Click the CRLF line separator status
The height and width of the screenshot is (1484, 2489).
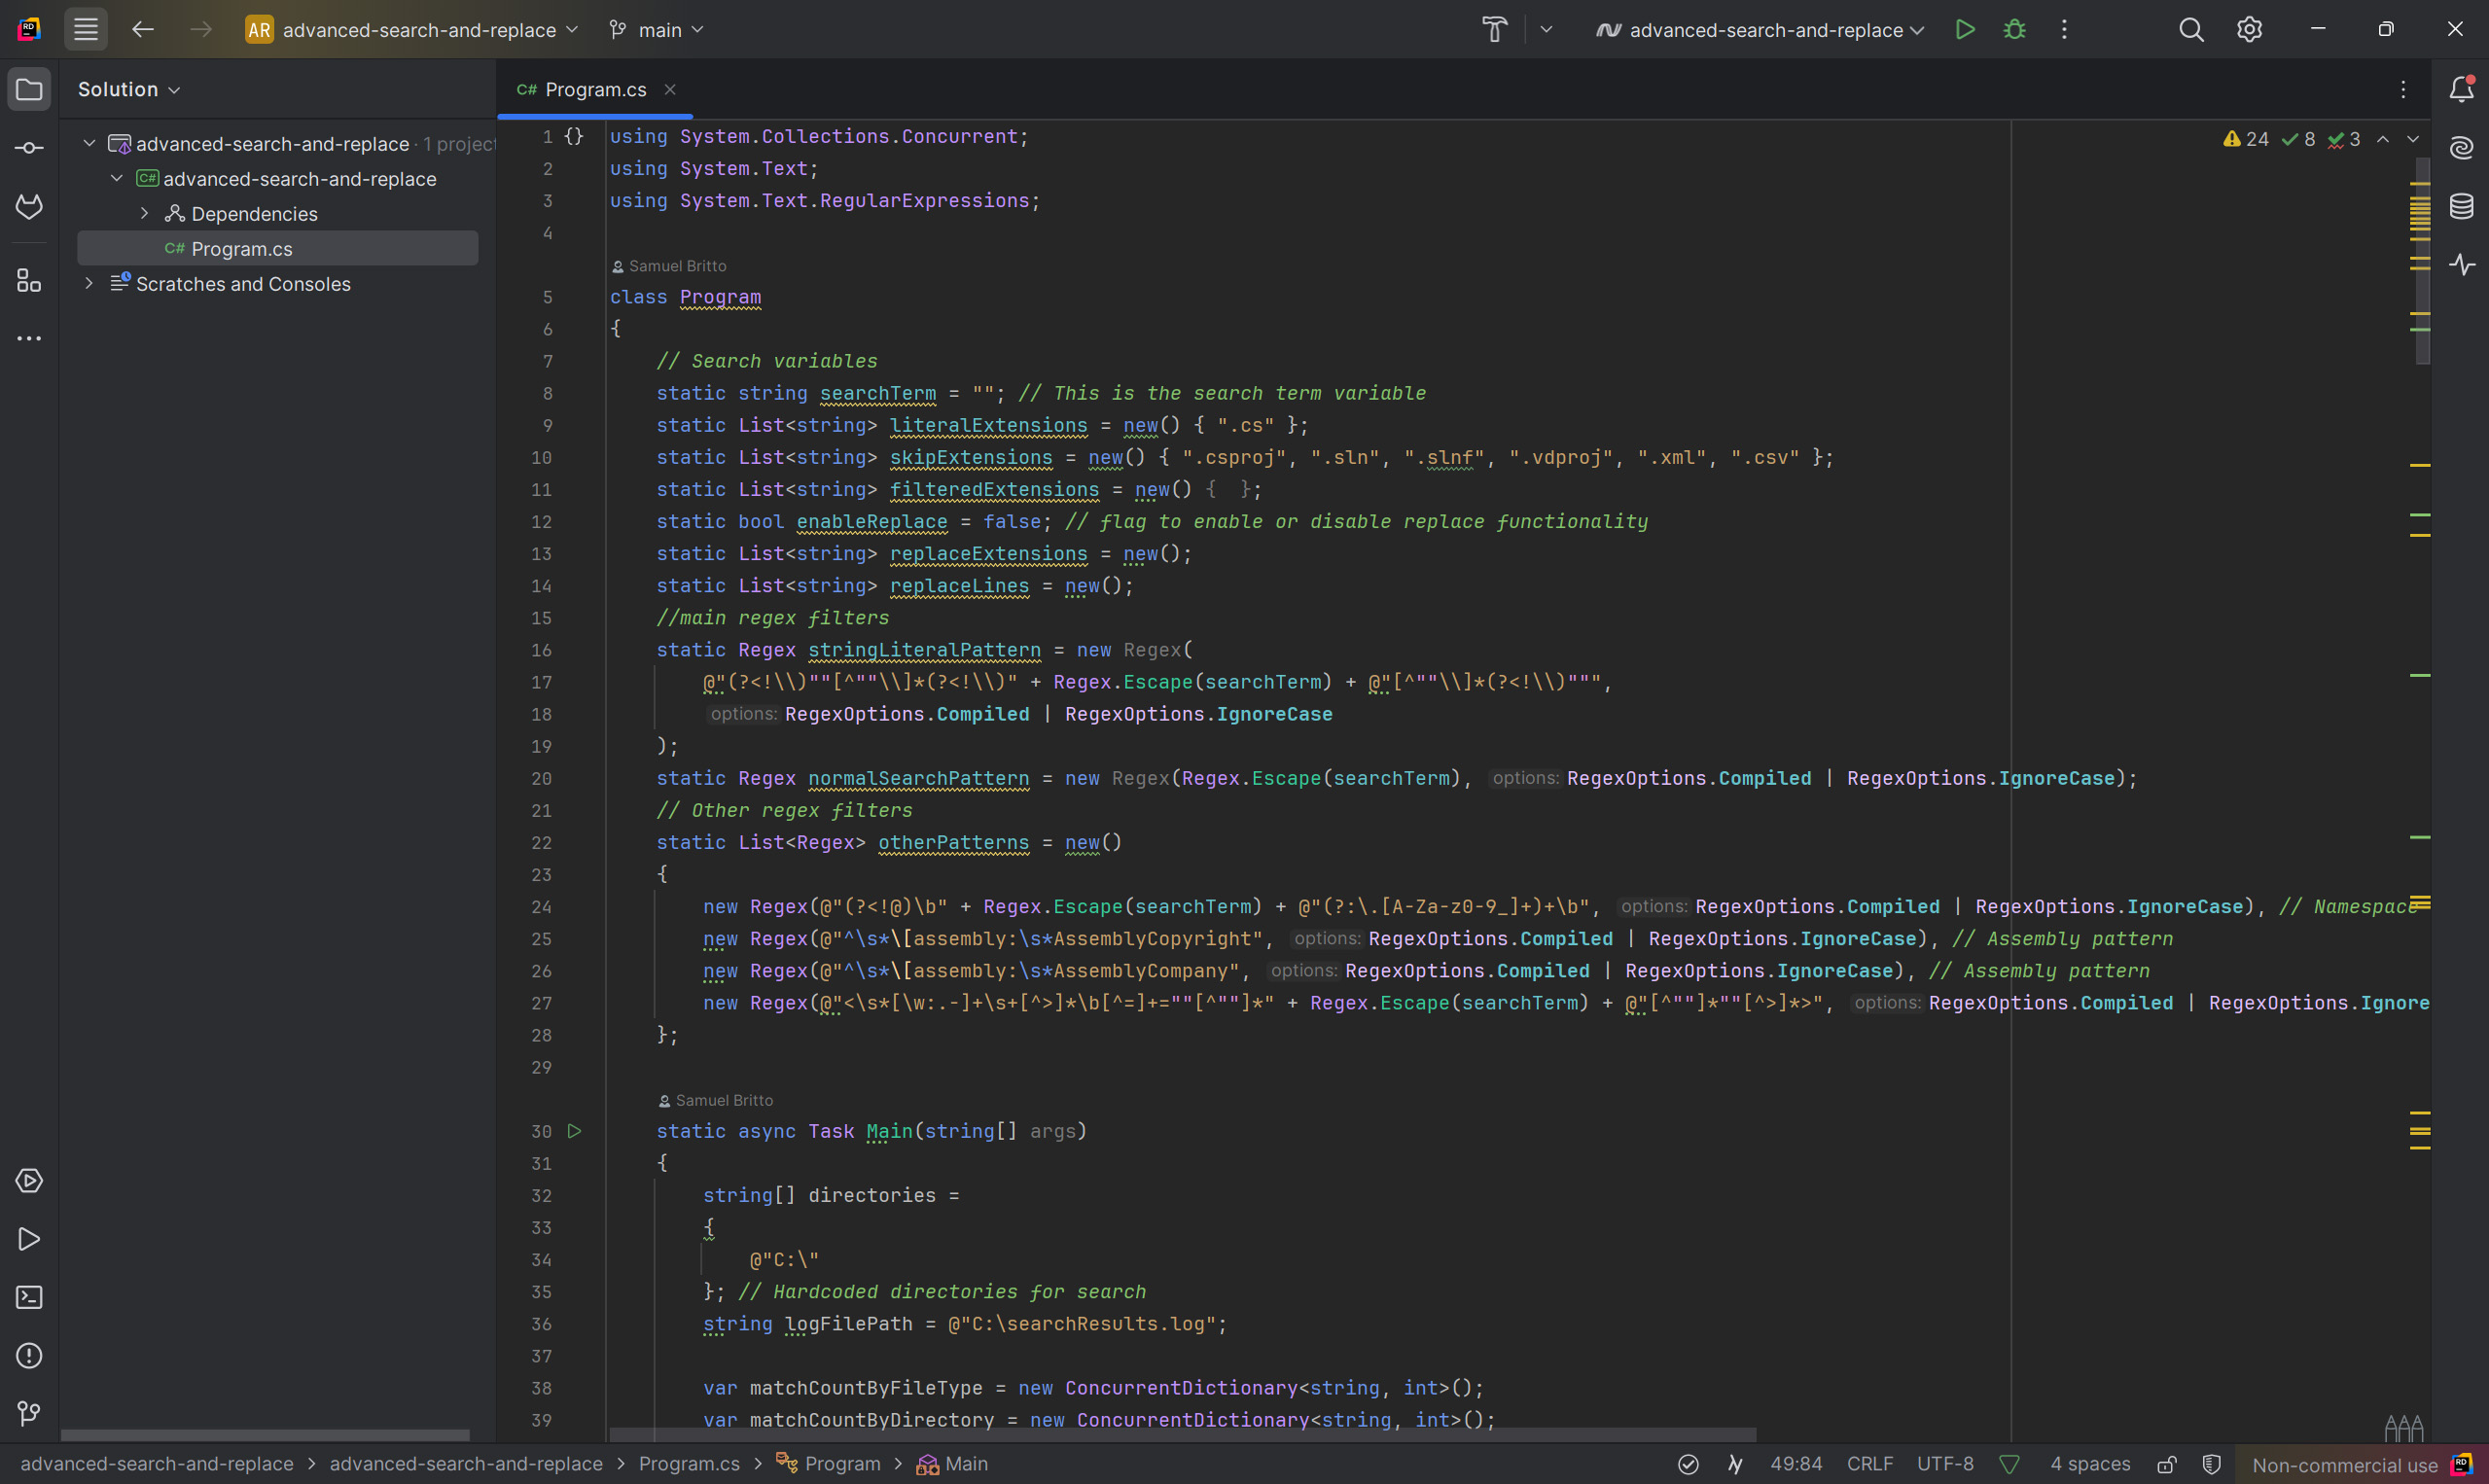(x=1869, y=1464)
